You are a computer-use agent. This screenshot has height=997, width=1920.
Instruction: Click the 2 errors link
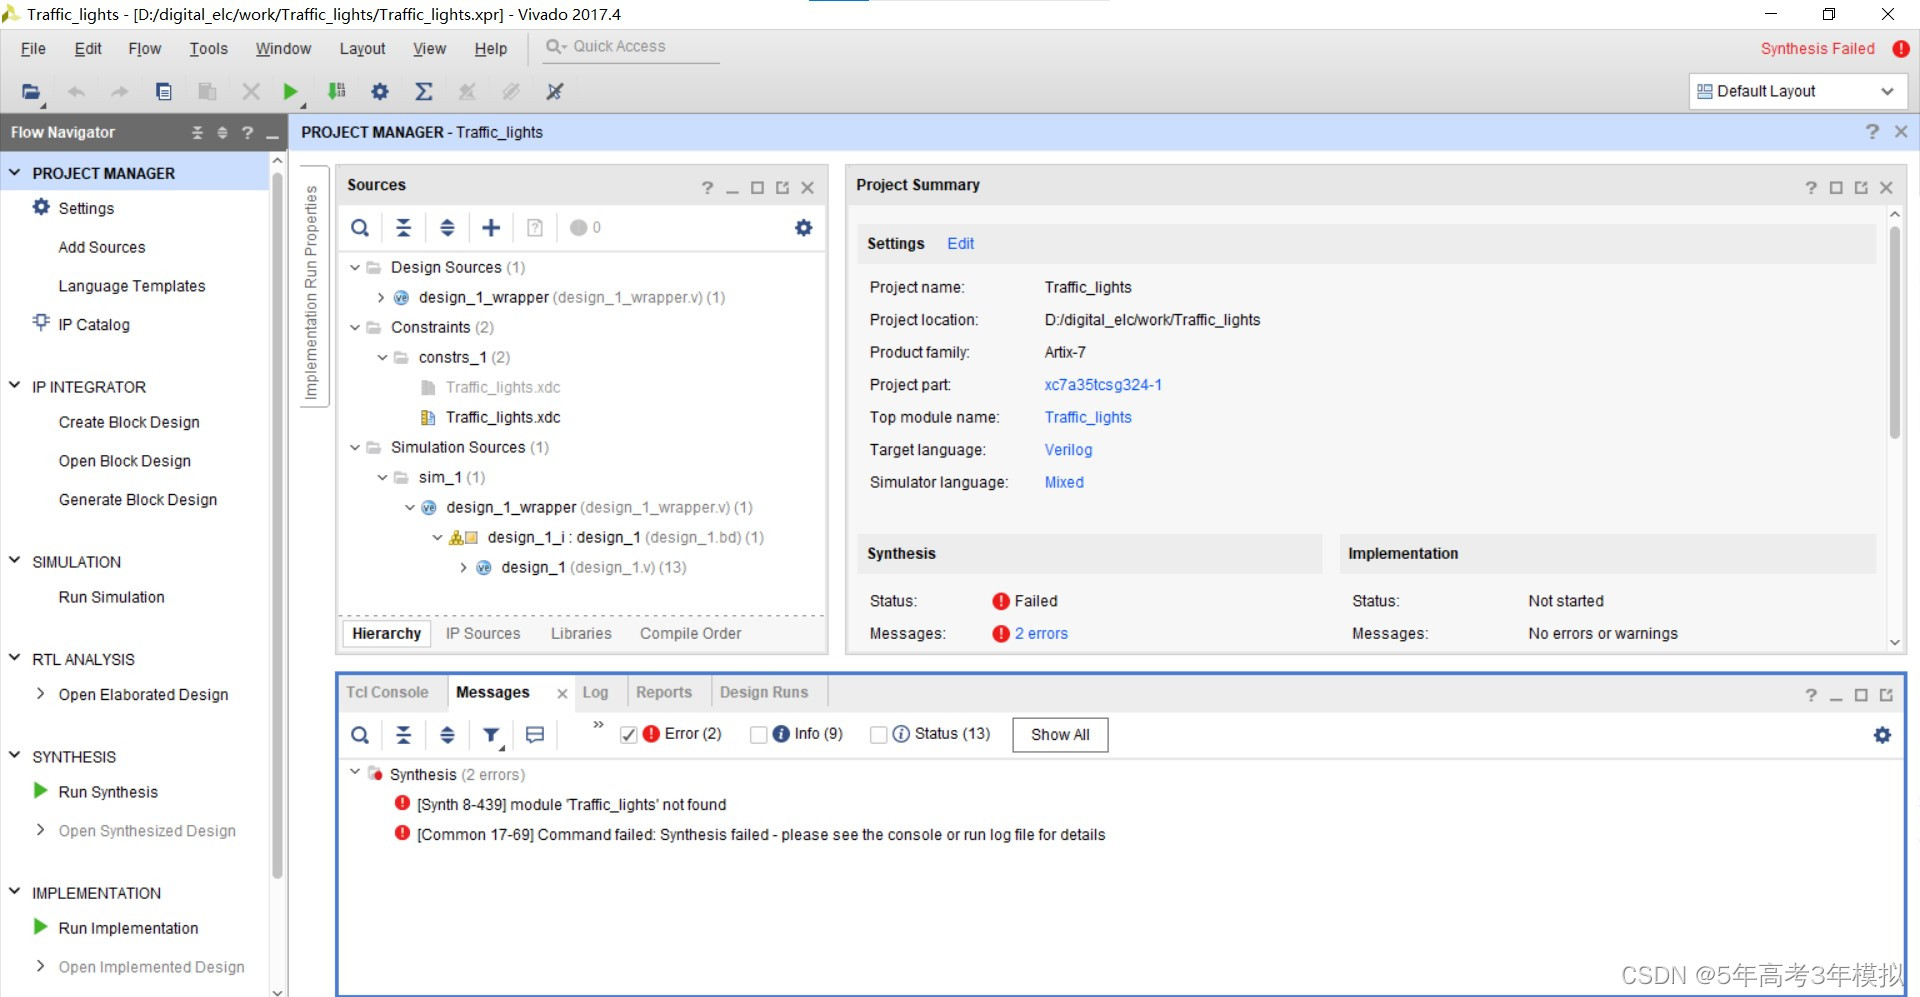pyautogui.click(x=1041, y=633)
